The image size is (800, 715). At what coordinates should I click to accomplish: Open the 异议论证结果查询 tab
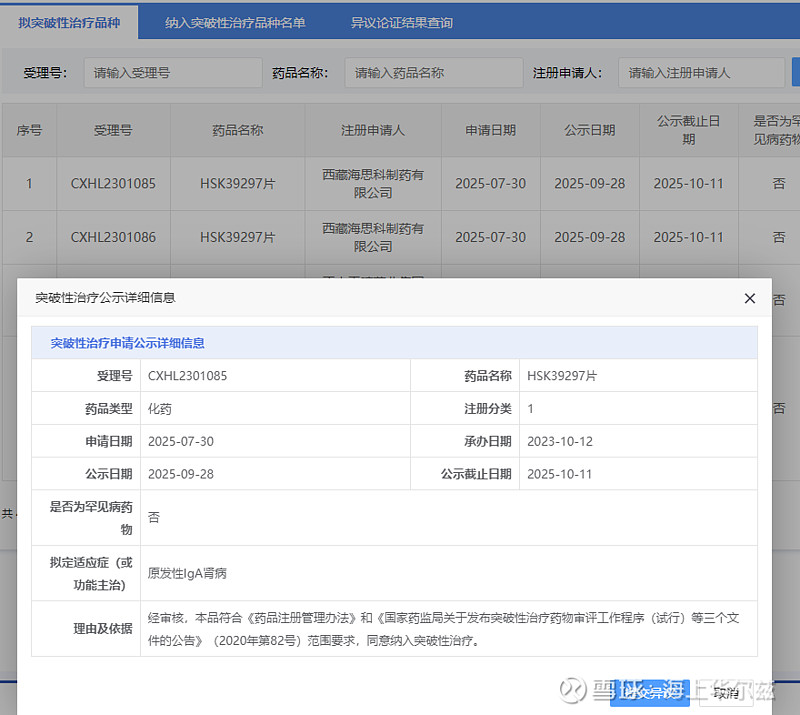click(401, 22)
